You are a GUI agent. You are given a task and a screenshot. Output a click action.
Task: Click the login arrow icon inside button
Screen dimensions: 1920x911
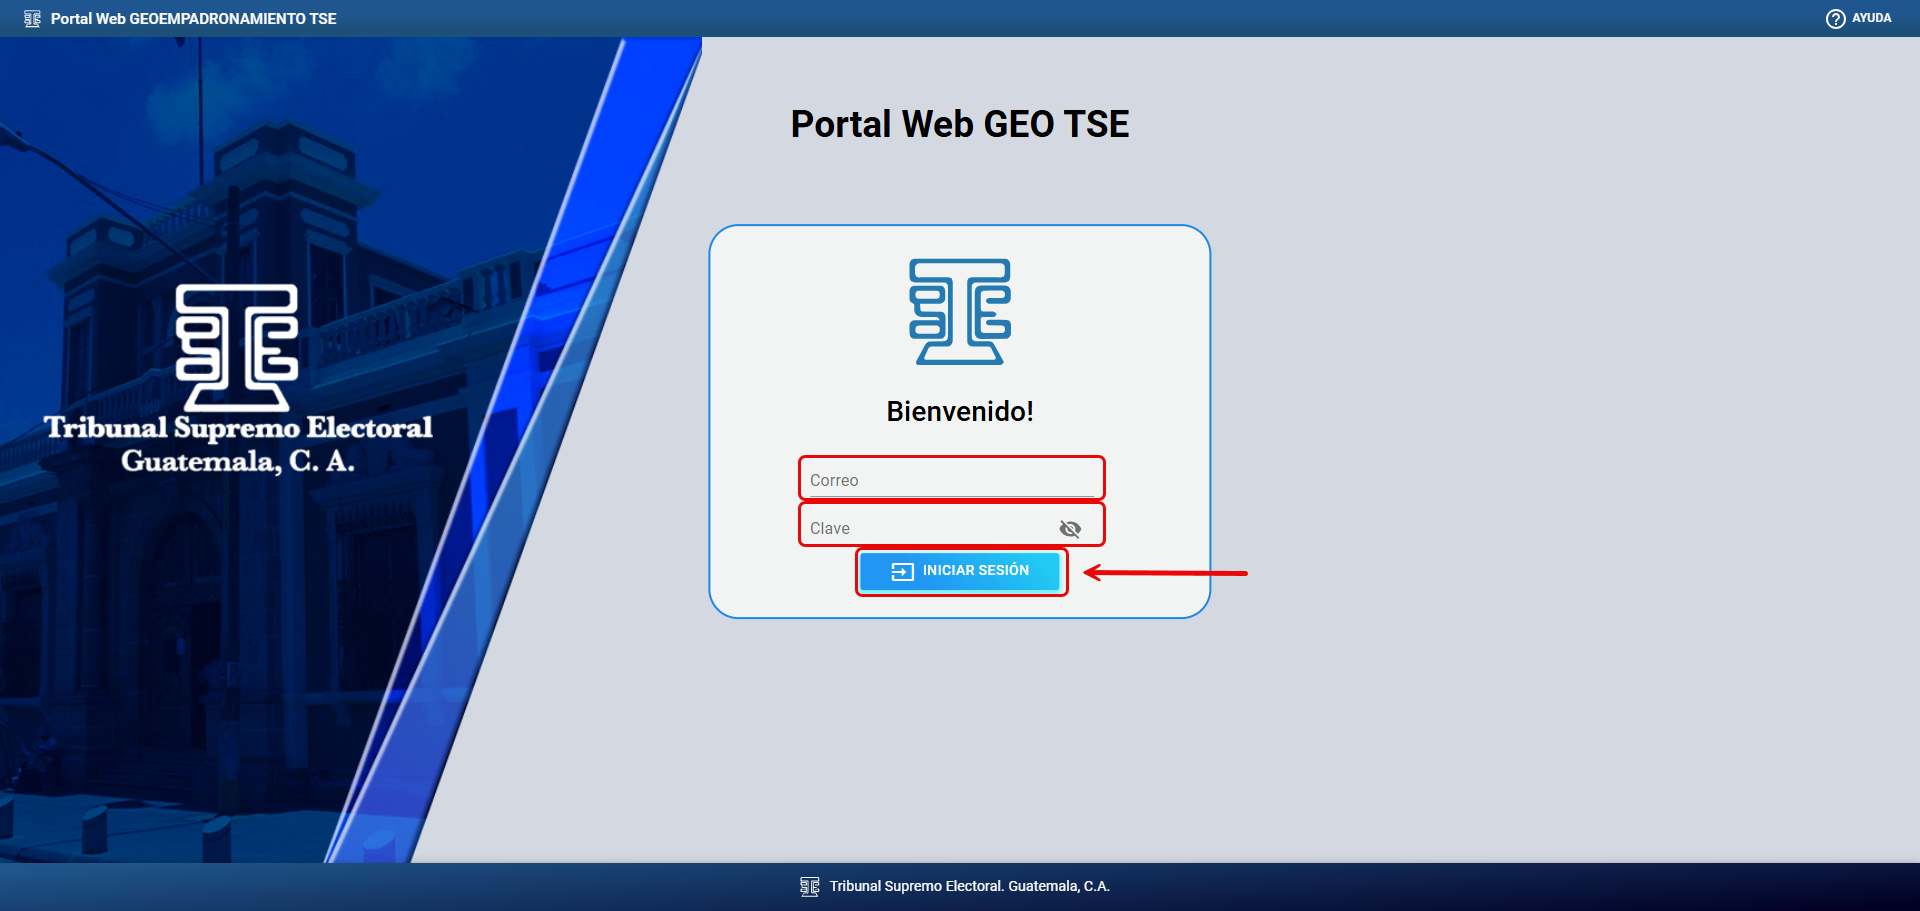tap(902, 571)
